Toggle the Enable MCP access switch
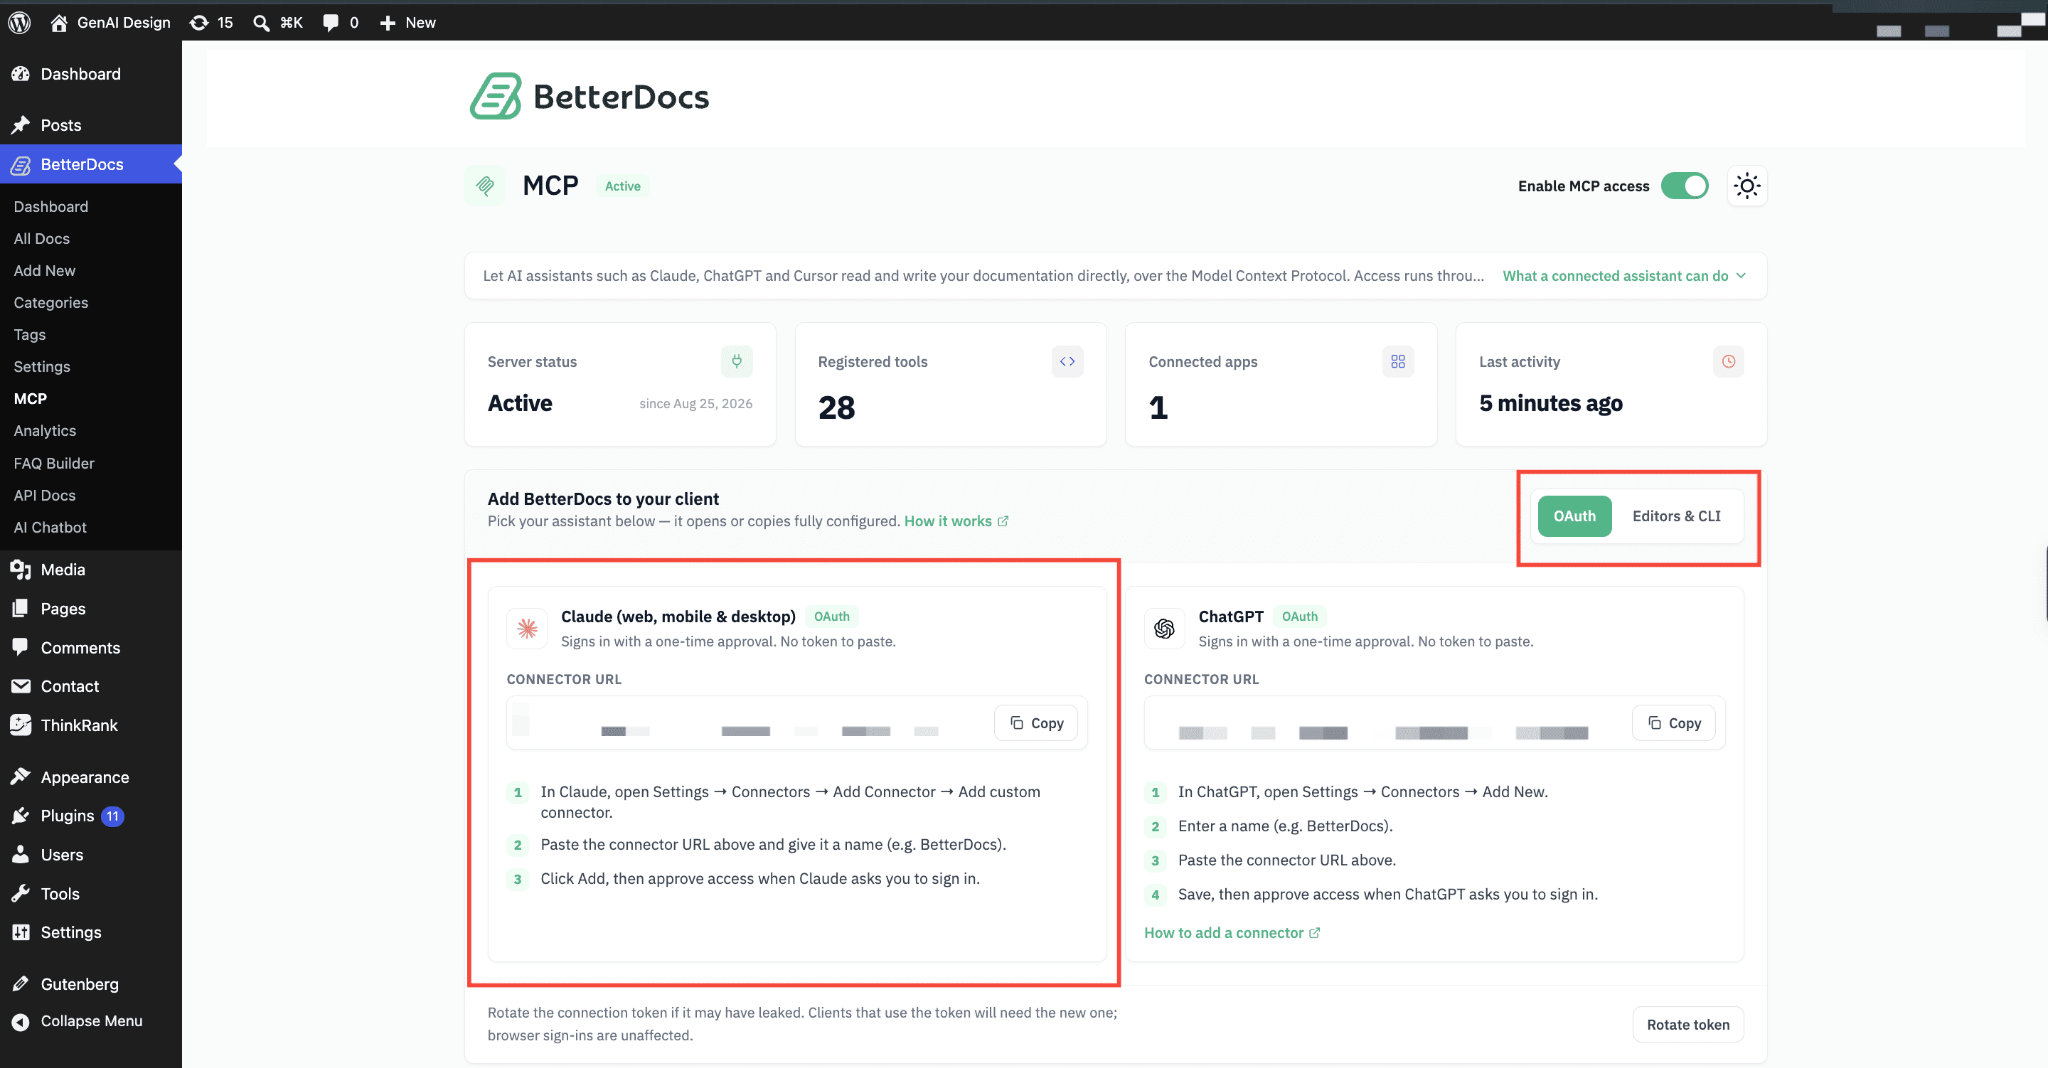 [1685, 186]
